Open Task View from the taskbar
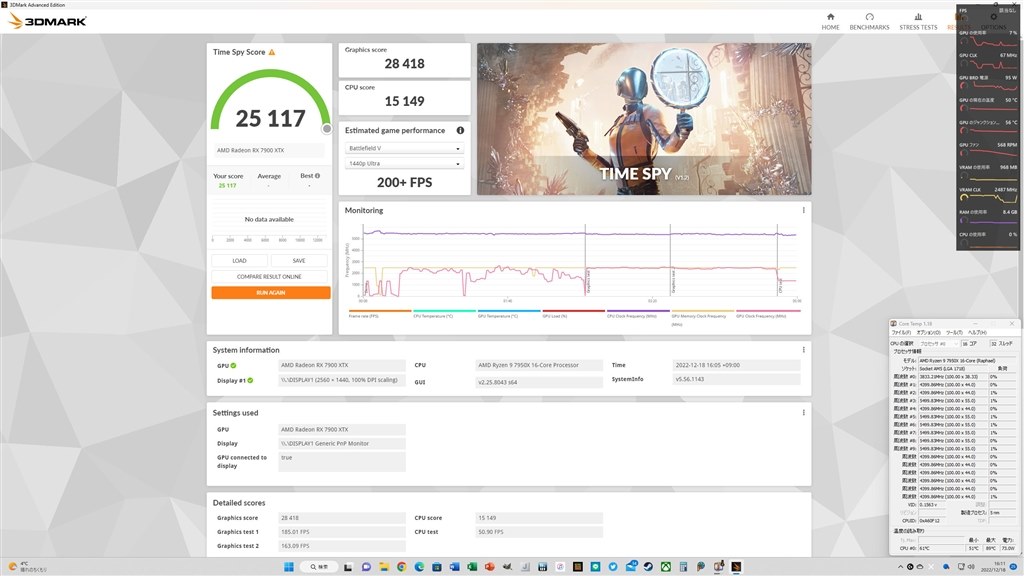Image resolution: width=1024 pixels, height=576 pixels. pos(347,567)
